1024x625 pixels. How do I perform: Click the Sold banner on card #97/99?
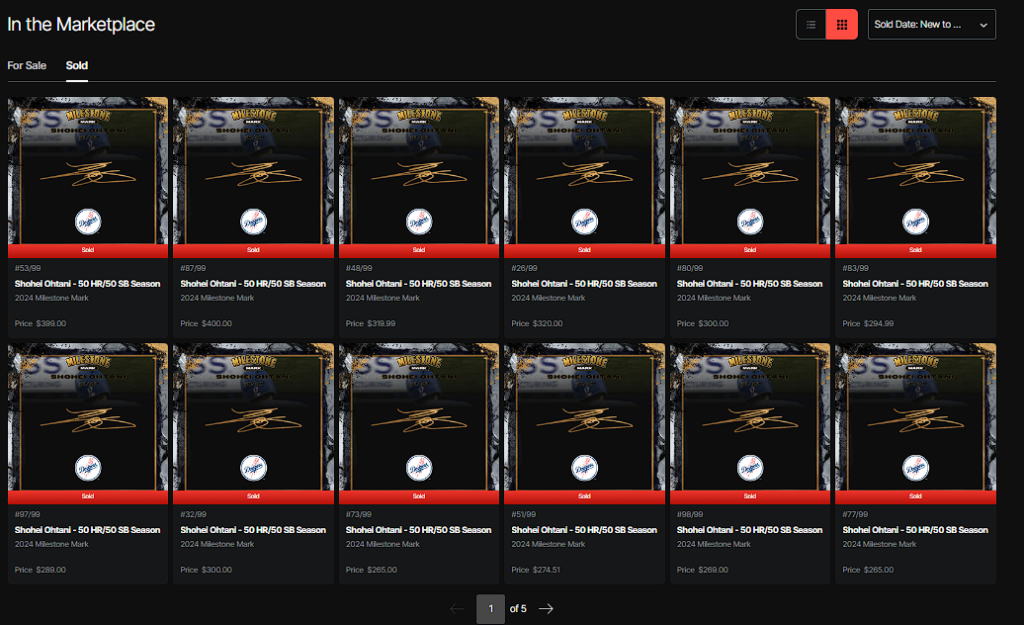(x=87, y=496)
